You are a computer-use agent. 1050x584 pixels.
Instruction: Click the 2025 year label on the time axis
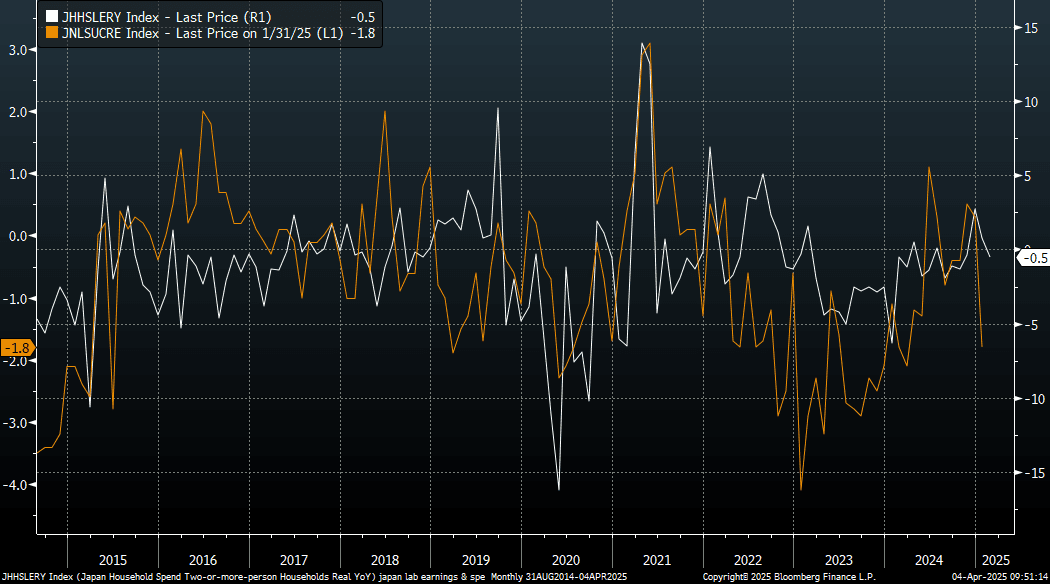click(x=994, y=559)
